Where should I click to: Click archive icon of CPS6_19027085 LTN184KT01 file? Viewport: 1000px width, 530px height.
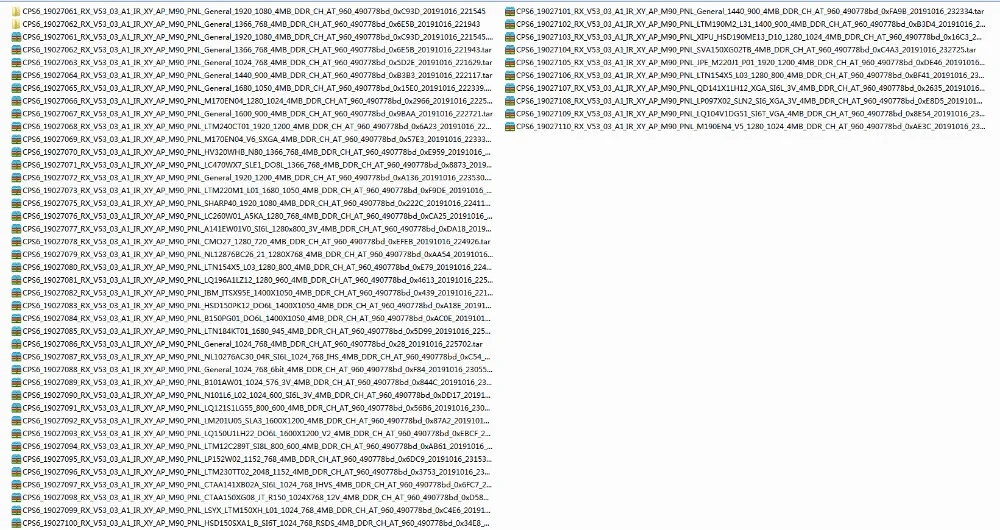tap(17, 331)
